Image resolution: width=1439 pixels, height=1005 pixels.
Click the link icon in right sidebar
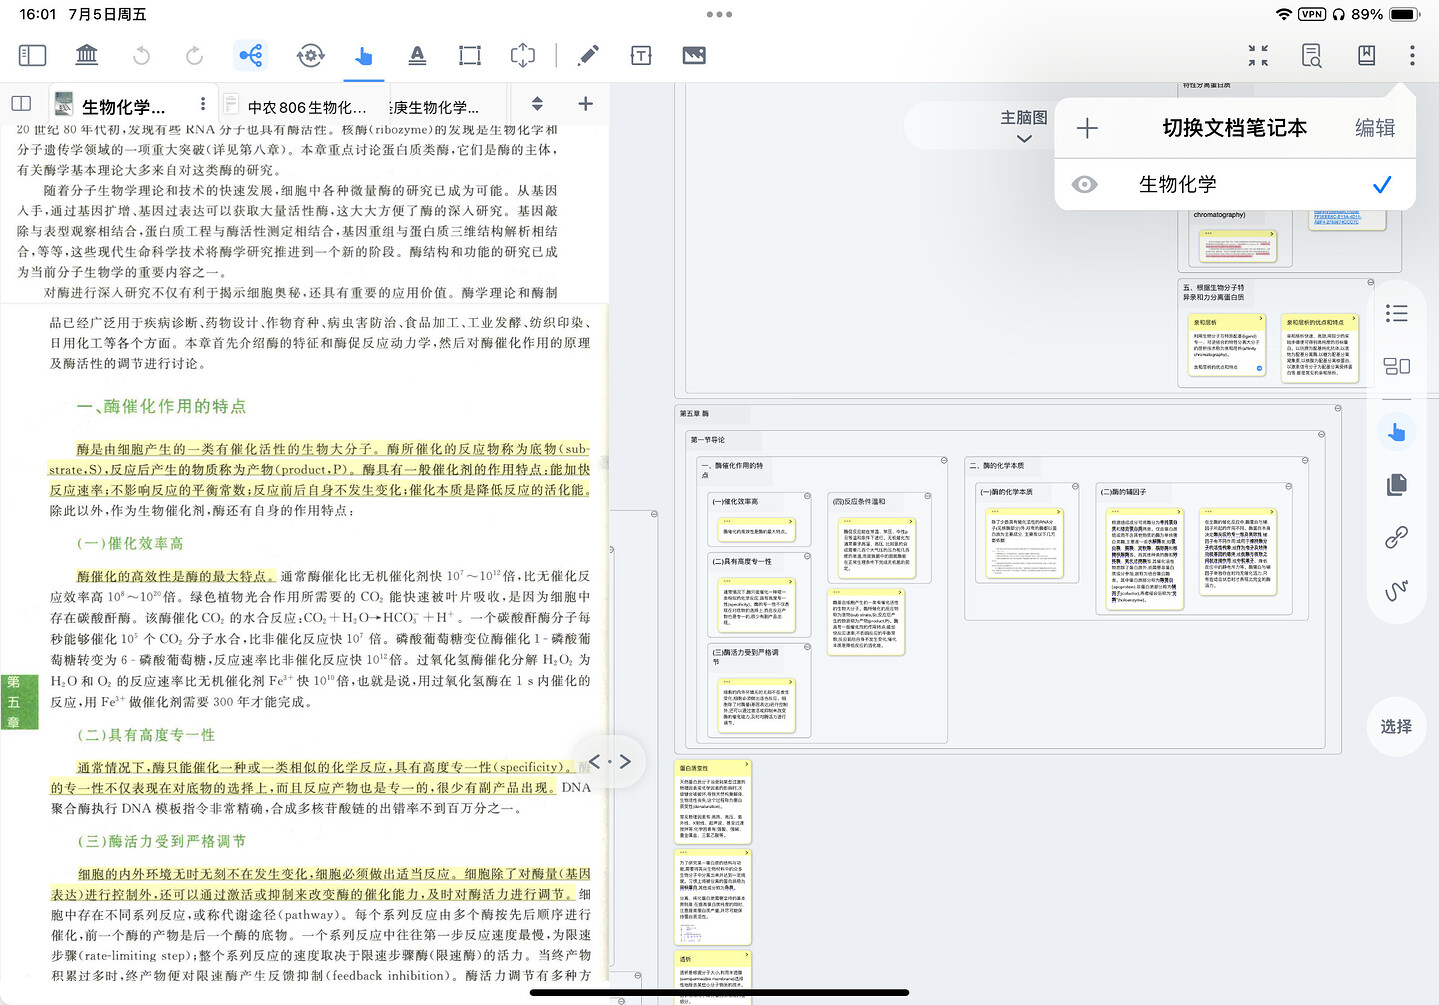(x=1397, y=538)
